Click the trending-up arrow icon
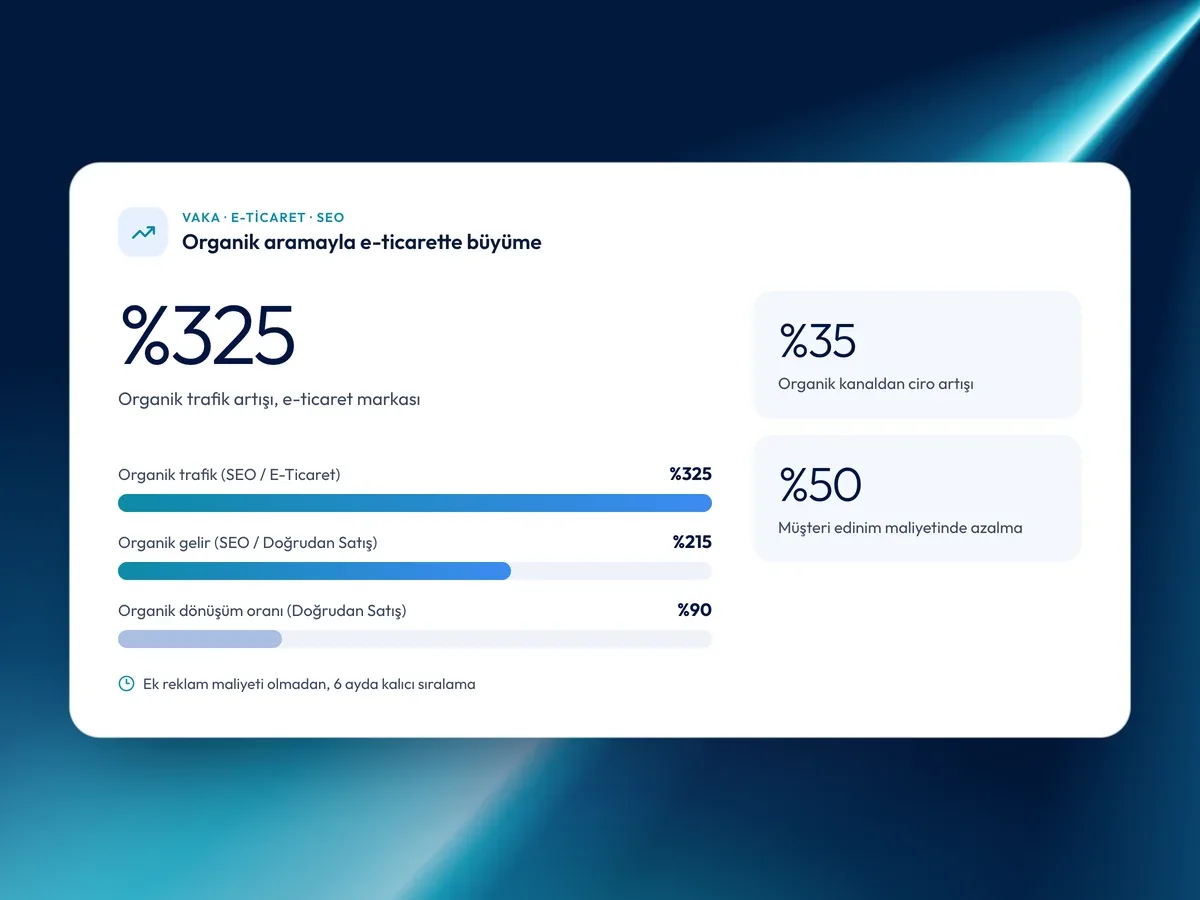 143,232
